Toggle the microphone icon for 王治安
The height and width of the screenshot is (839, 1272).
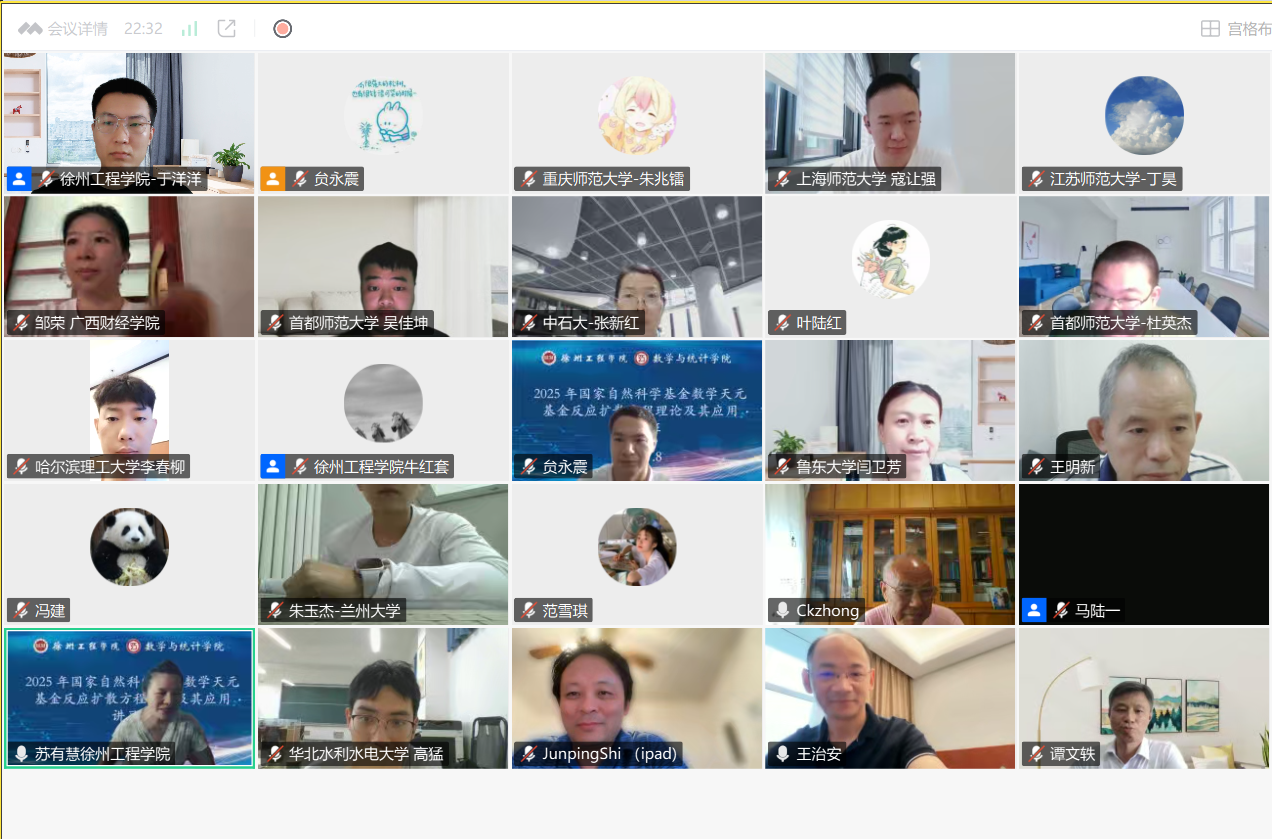tap(782, 754)
